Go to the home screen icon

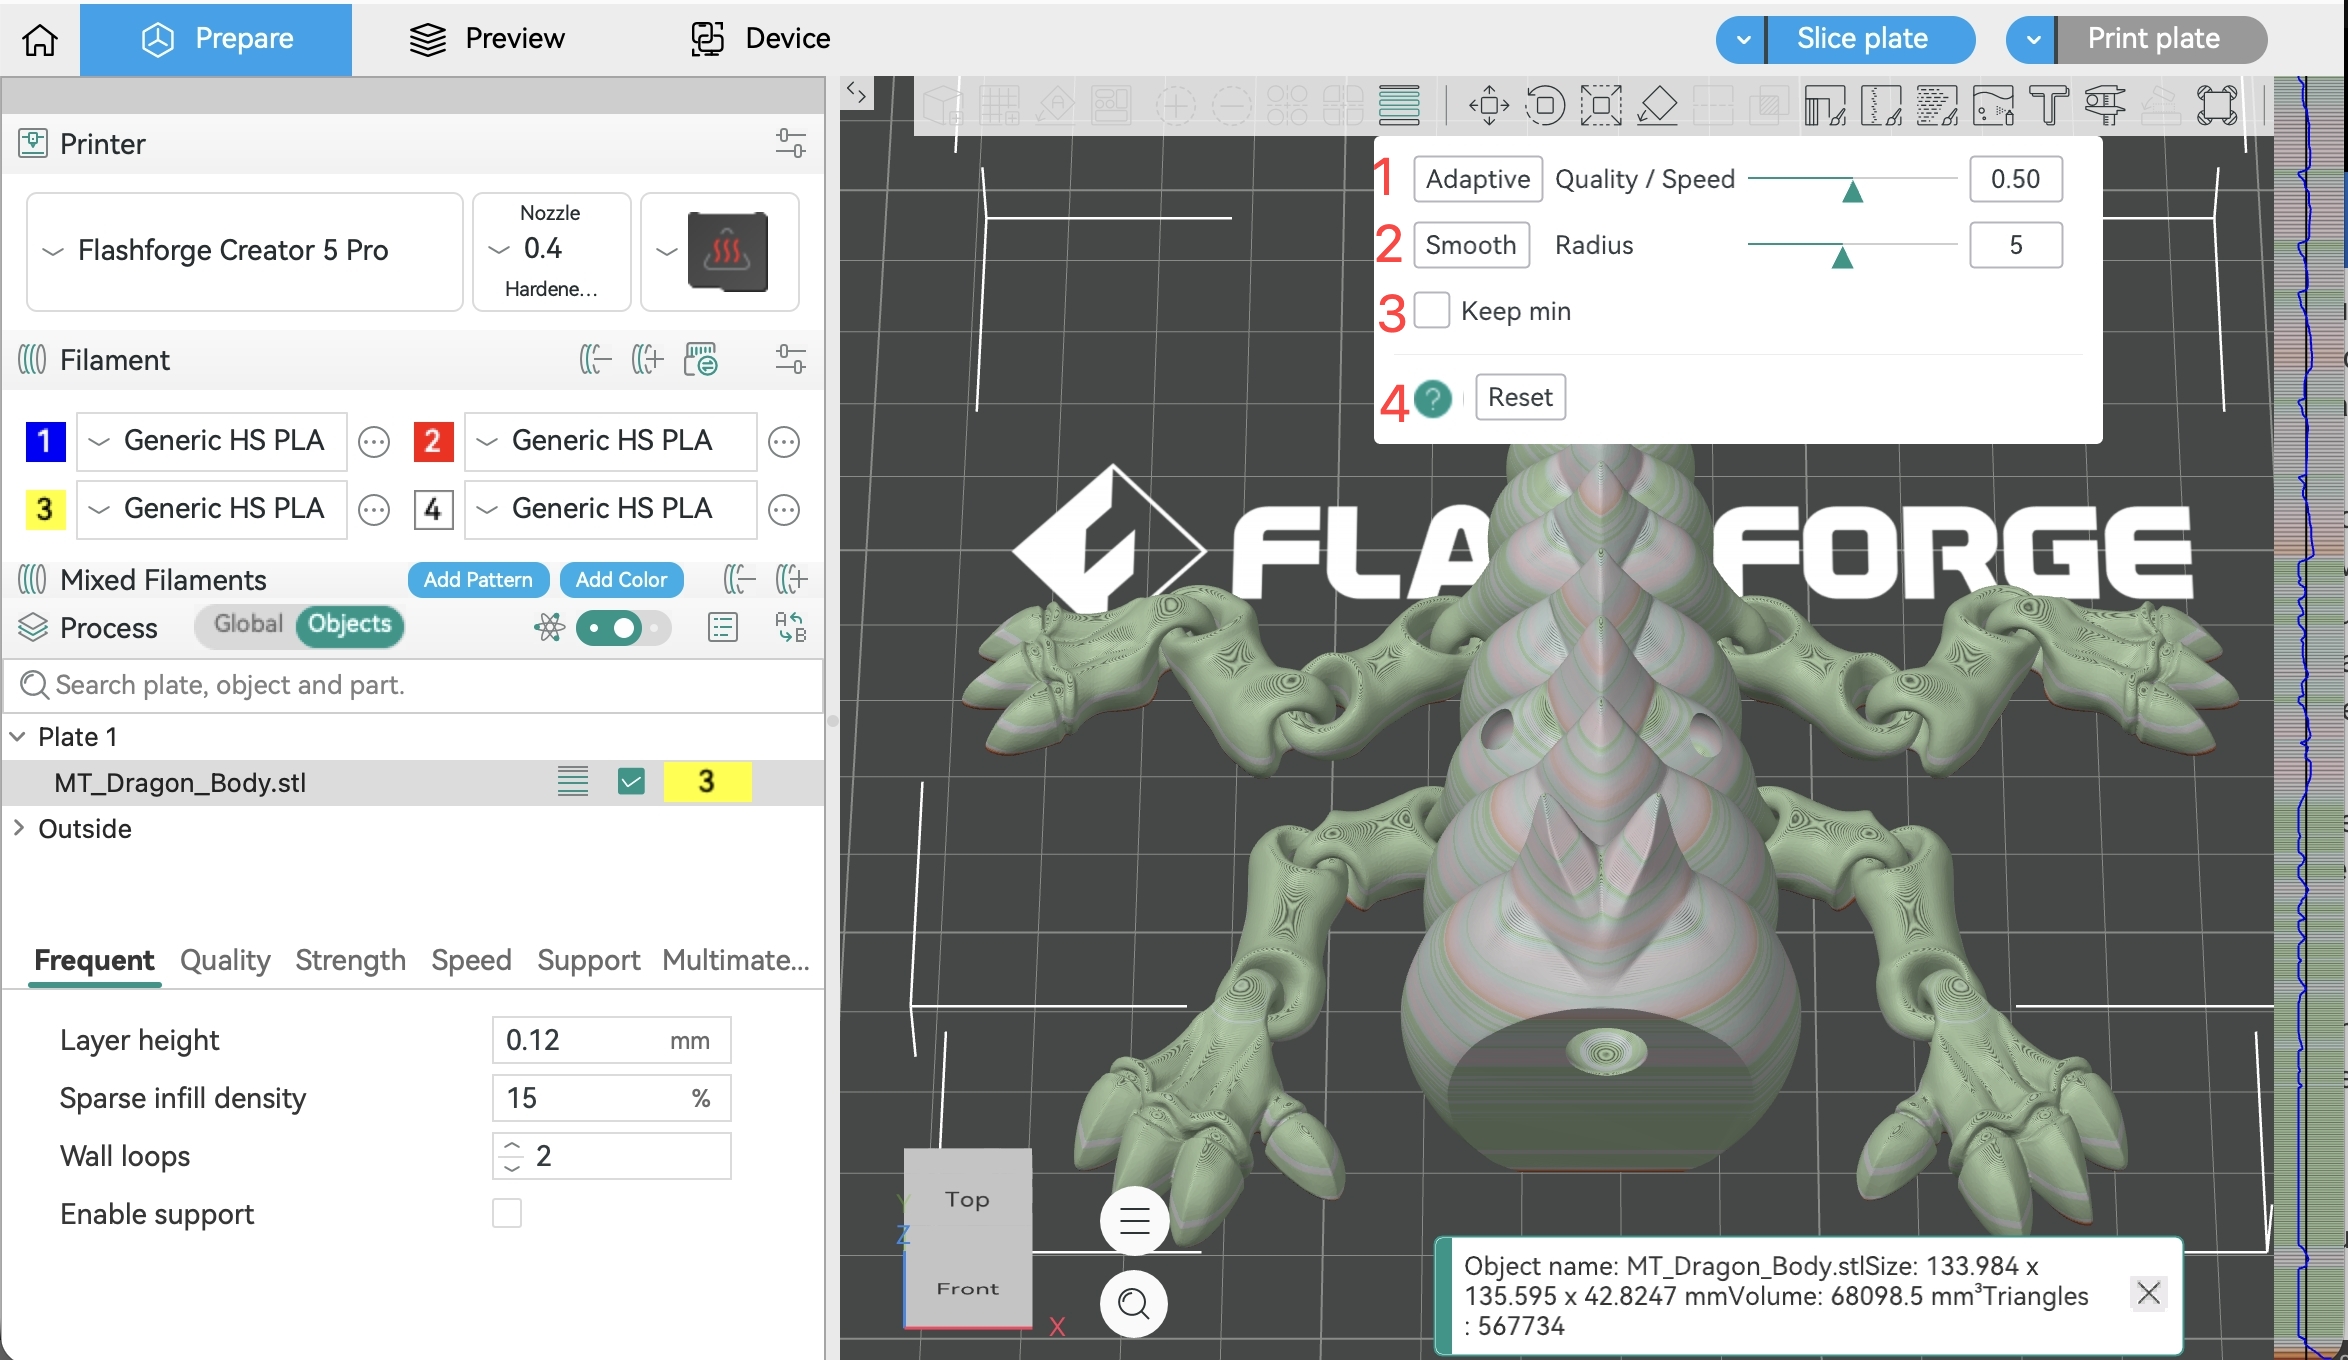(40, 39)
